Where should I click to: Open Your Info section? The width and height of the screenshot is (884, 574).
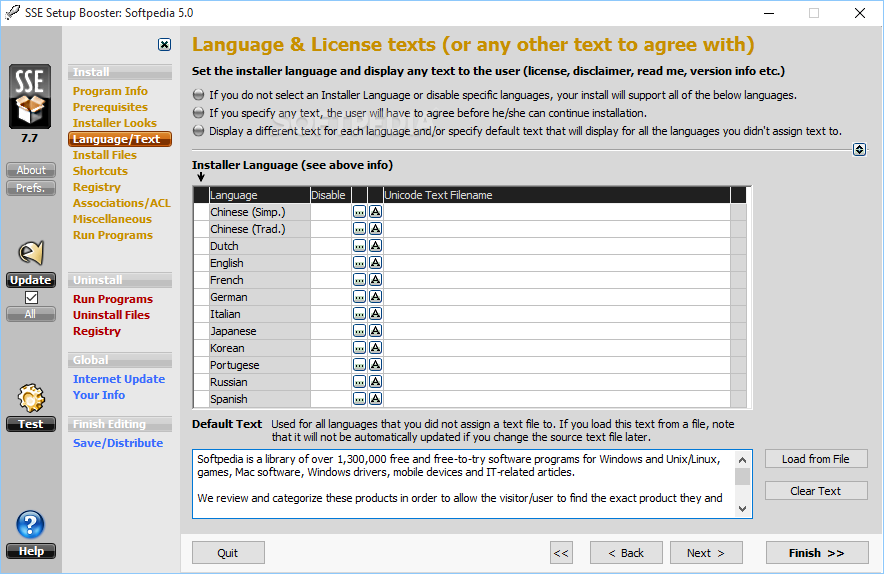click(99, 395)
